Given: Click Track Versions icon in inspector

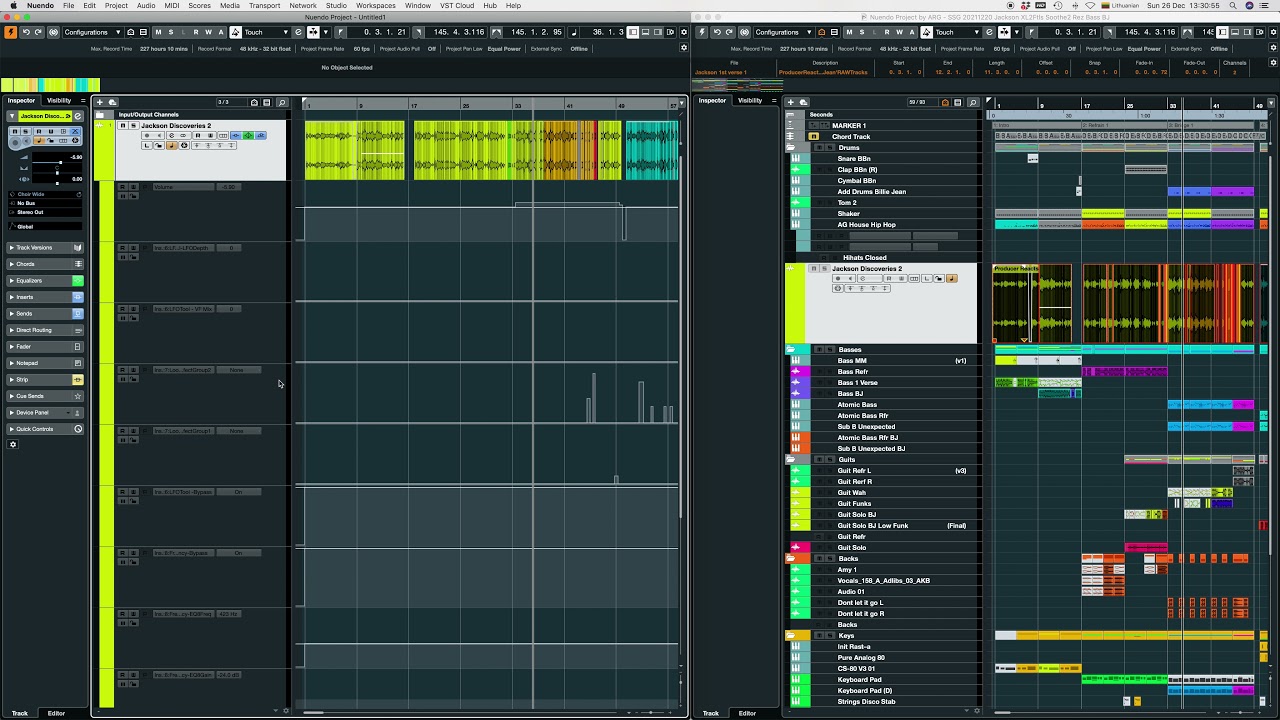Looking at the screenshot, I should coord(78,248).
